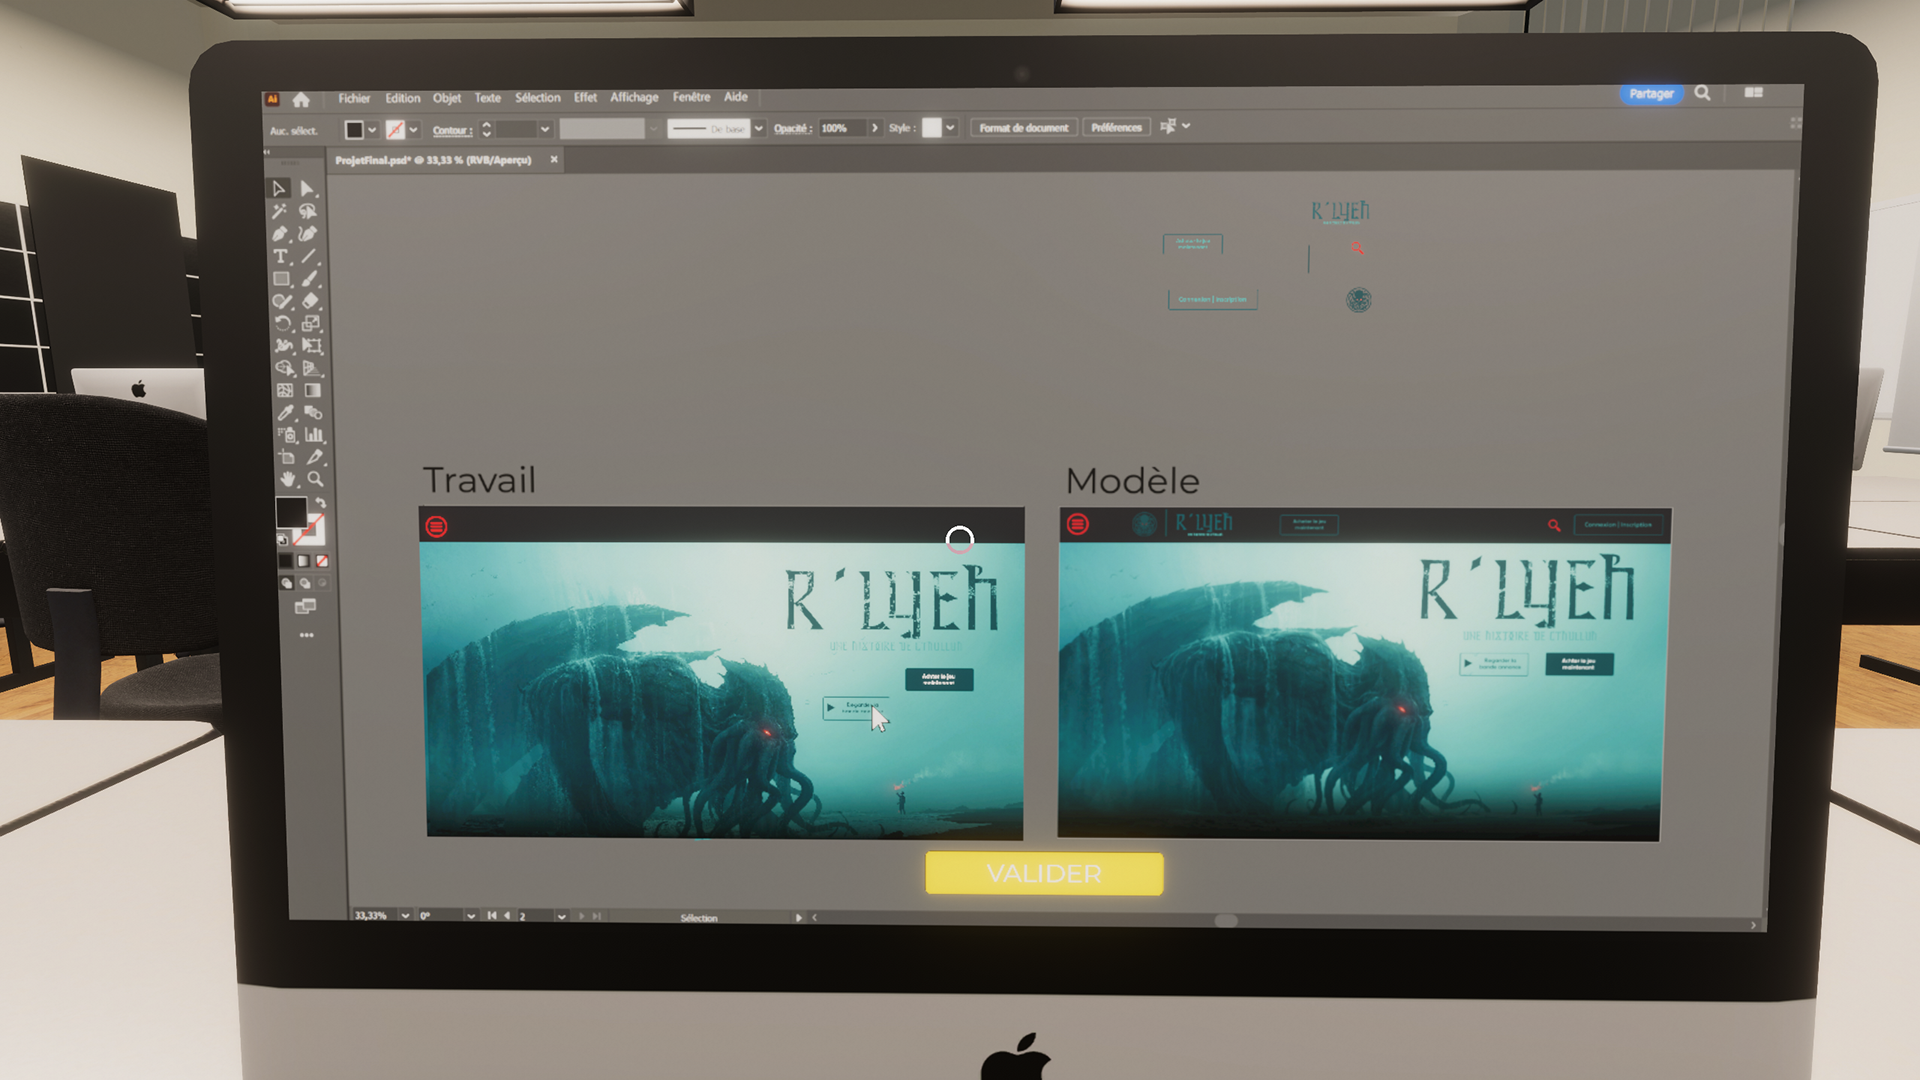
Task: Open the Fichier menu
Action: [x=354, y=98]
